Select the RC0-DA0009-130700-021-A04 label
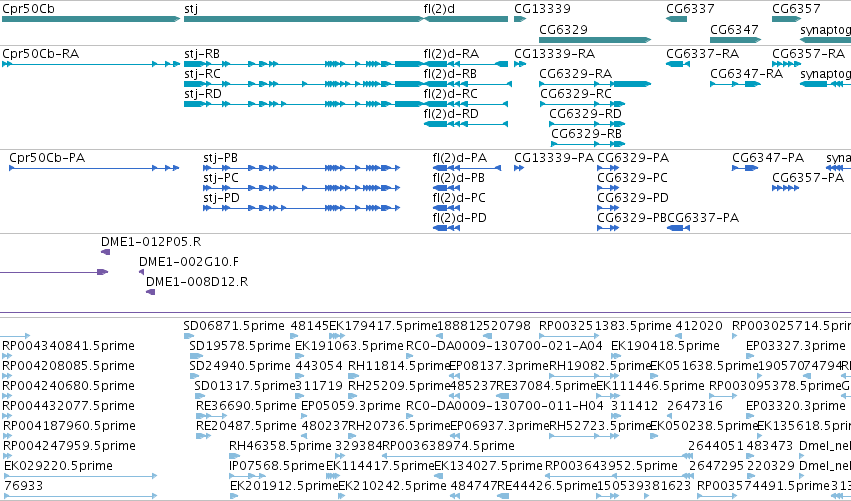This screenshot has height=501, width=851. coord(504,346)
